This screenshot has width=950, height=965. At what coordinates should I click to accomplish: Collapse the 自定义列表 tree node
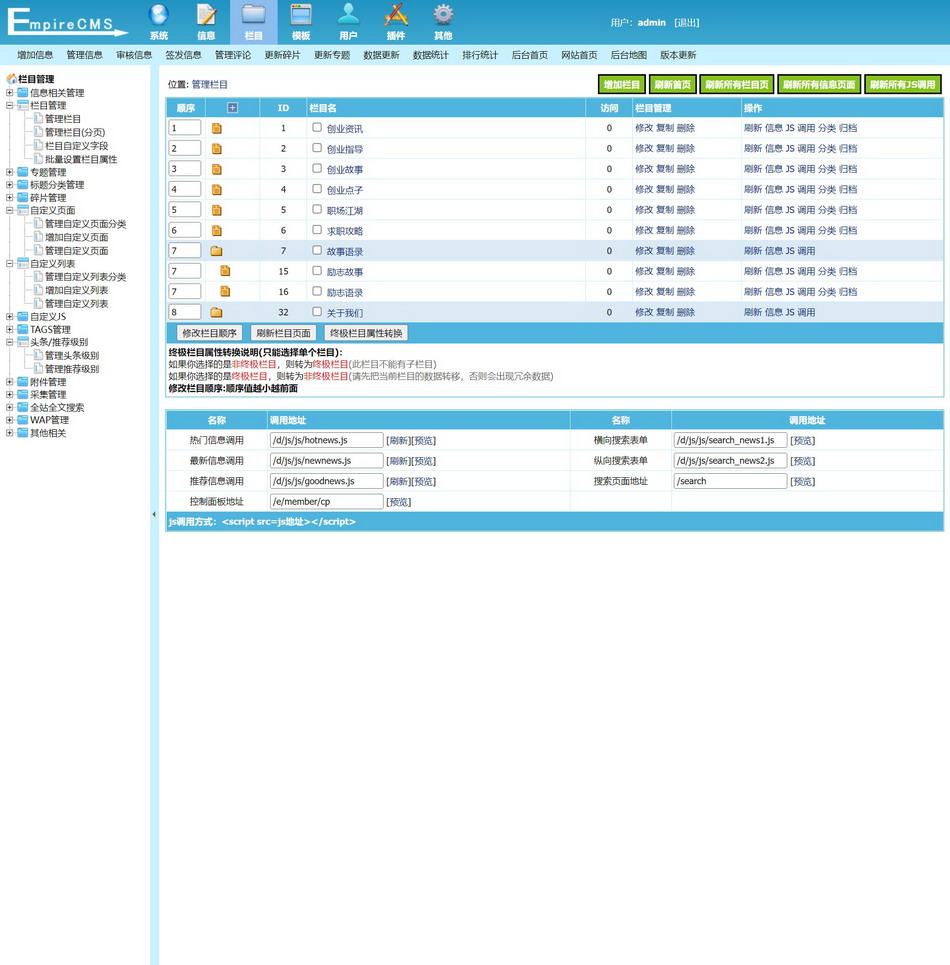(x=10, y=263)
